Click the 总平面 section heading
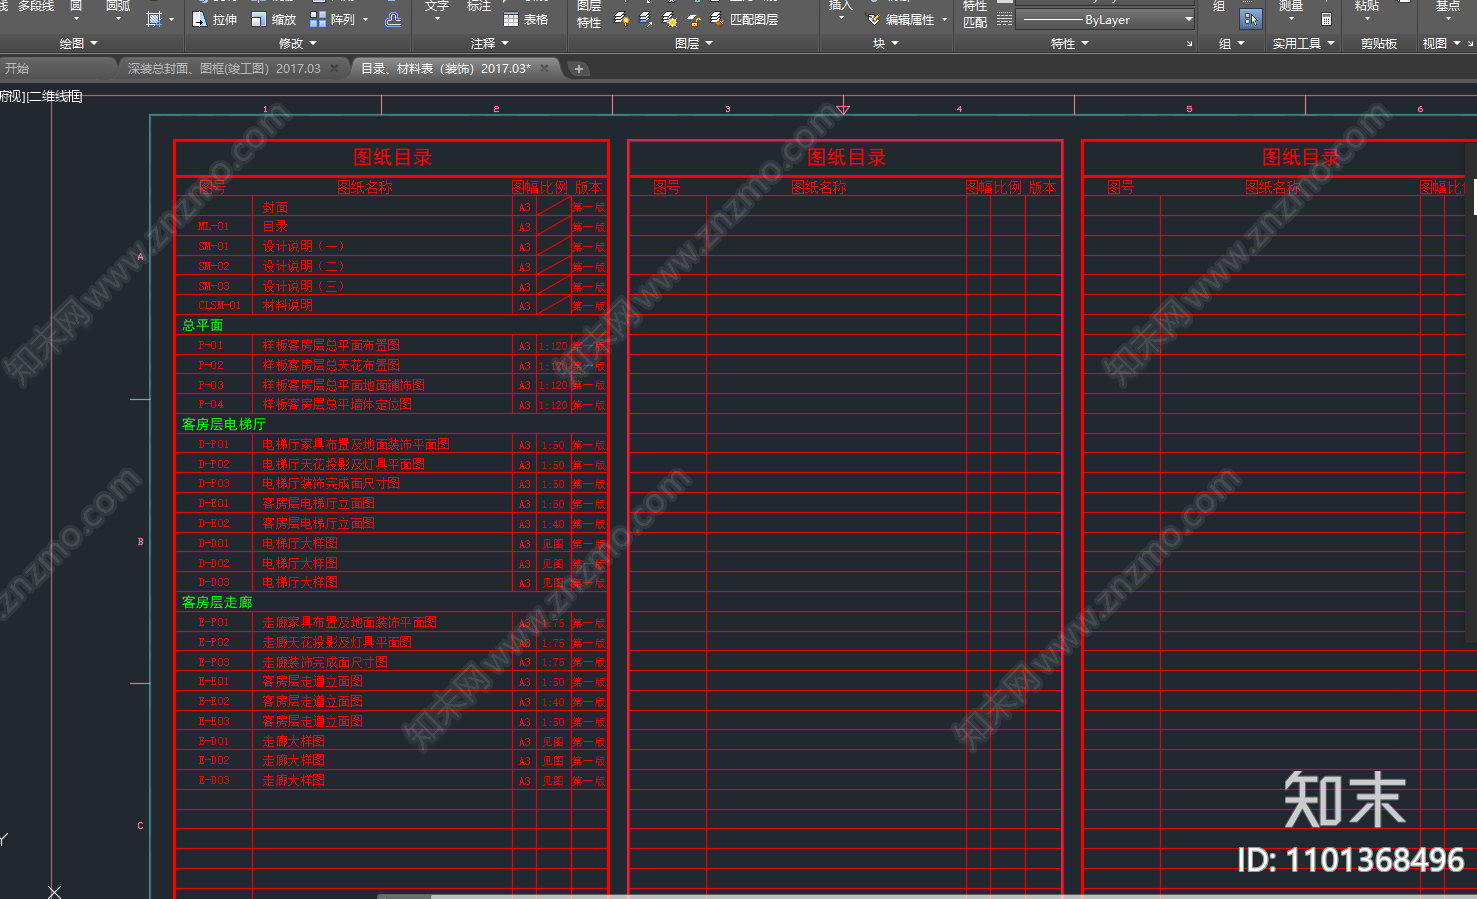Viewport: 1477px width, 899px height. pyautogui.click(x=202, y=325)
